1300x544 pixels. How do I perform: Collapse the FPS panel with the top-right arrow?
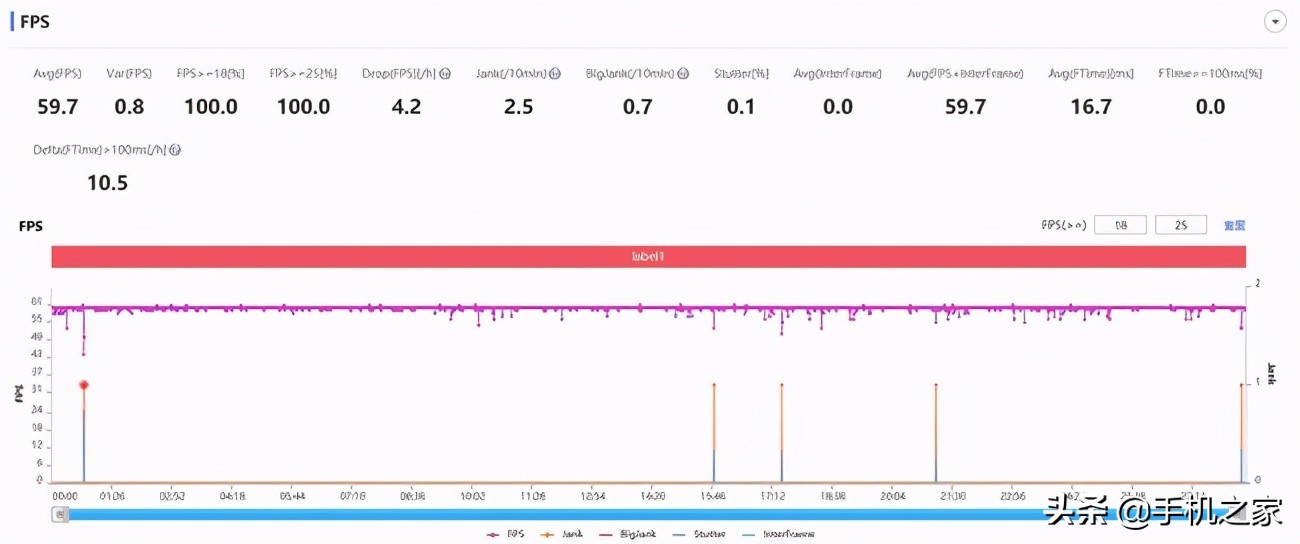click(x=1275, y=22)
